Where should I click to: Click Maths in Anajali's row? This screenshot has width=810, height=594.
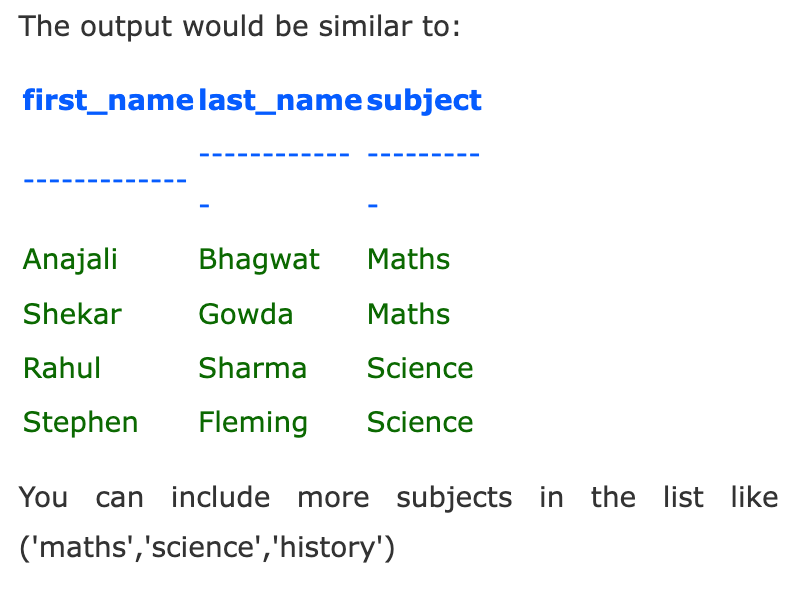pyautogui.click(x=408, y=260)
